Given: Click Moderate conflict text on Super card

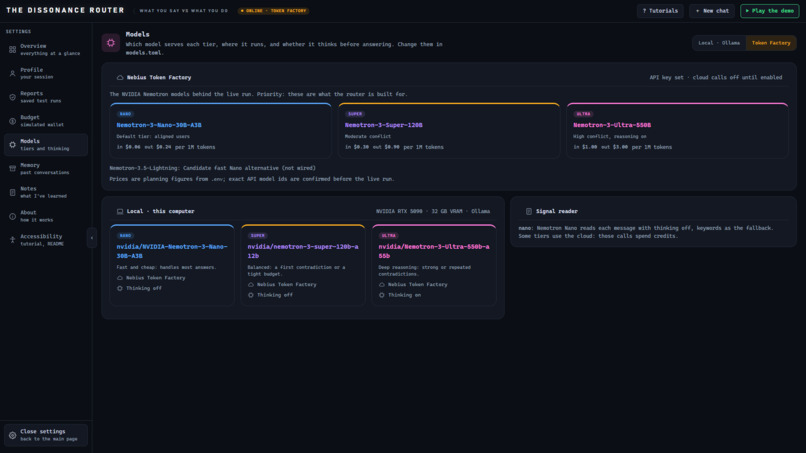Looking at the screenshot, I should tap(368, 137).
